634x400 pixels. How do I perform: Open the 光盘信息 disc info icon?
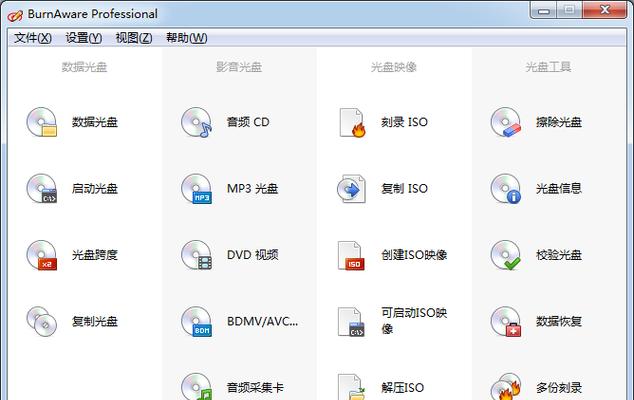click(506, 188)
